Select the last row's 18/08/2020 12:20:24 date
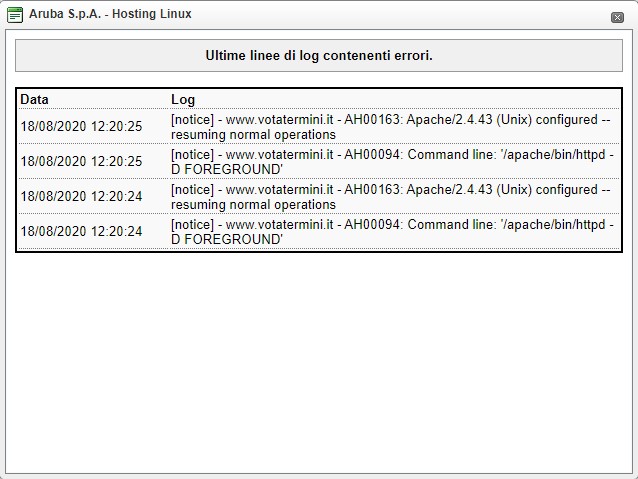Image resolution: width=638 pixels, height=479 pixels. (x=81, y=231)
